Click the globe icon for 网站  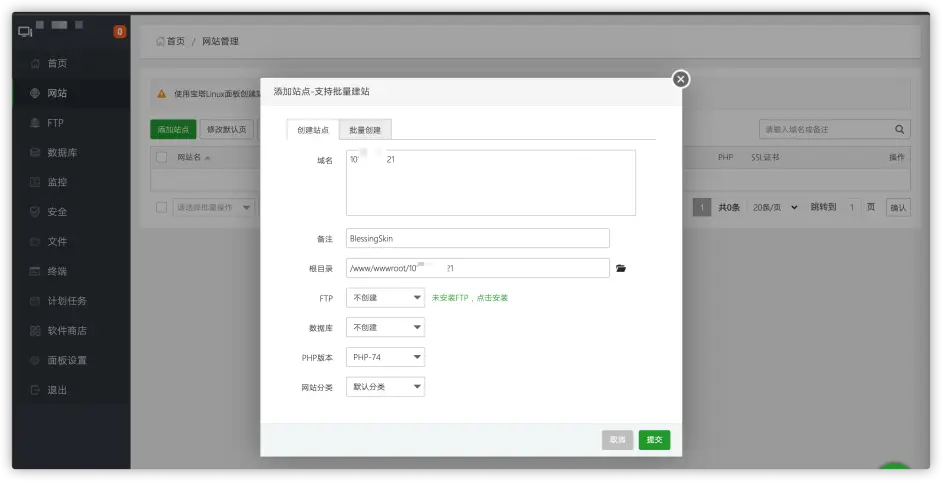click(x=35, y=93)
